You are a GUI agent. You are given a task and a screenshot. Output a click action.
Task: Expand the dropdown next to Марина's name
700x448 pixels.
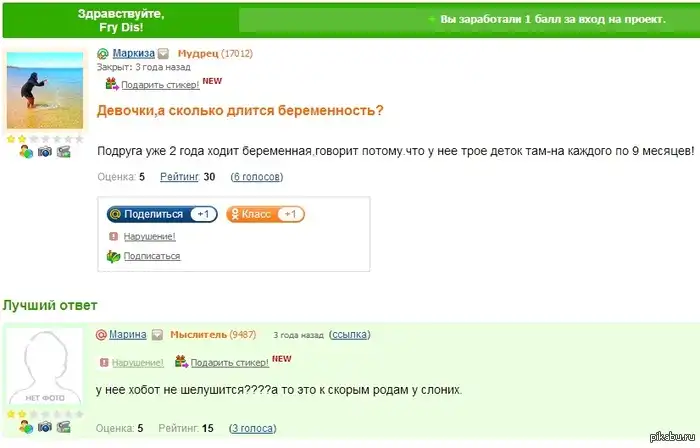click(157, 334)
